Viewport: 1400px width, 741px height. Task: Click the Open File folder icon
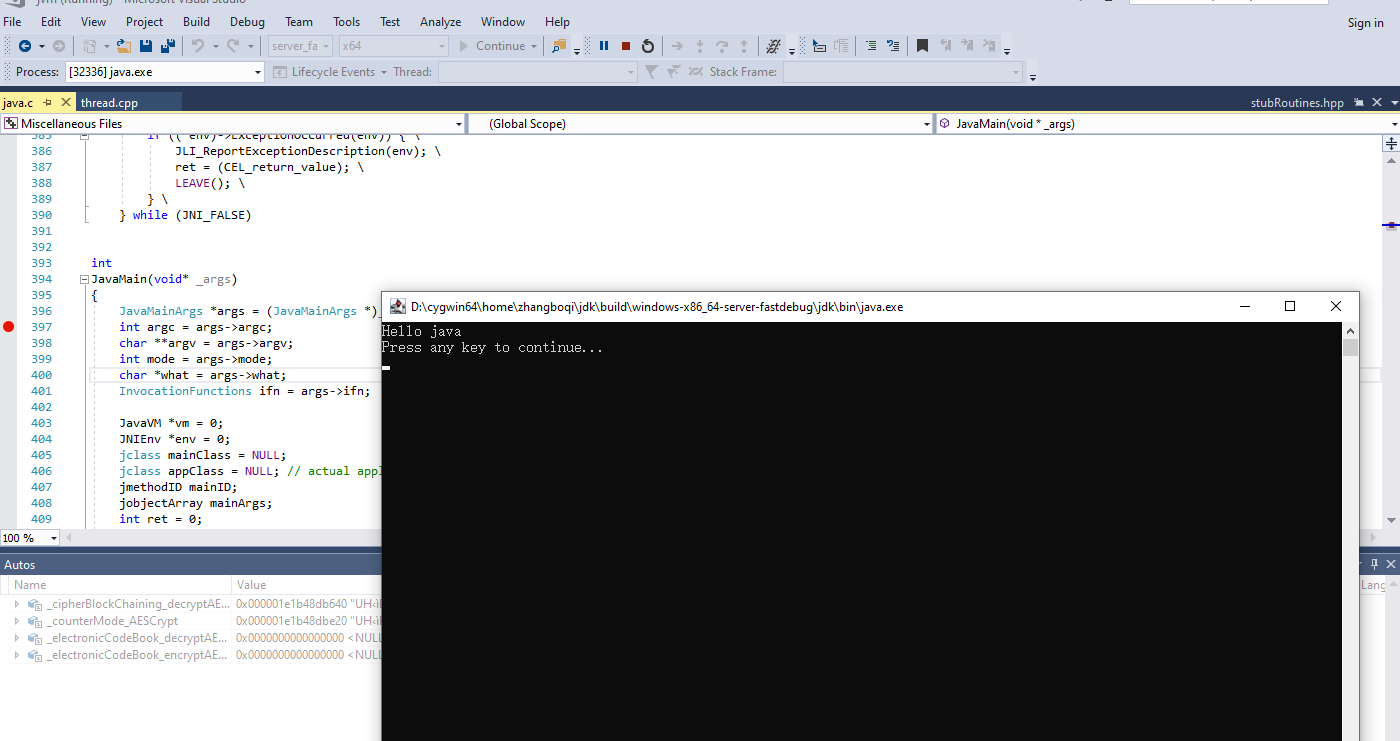[124, 46]
